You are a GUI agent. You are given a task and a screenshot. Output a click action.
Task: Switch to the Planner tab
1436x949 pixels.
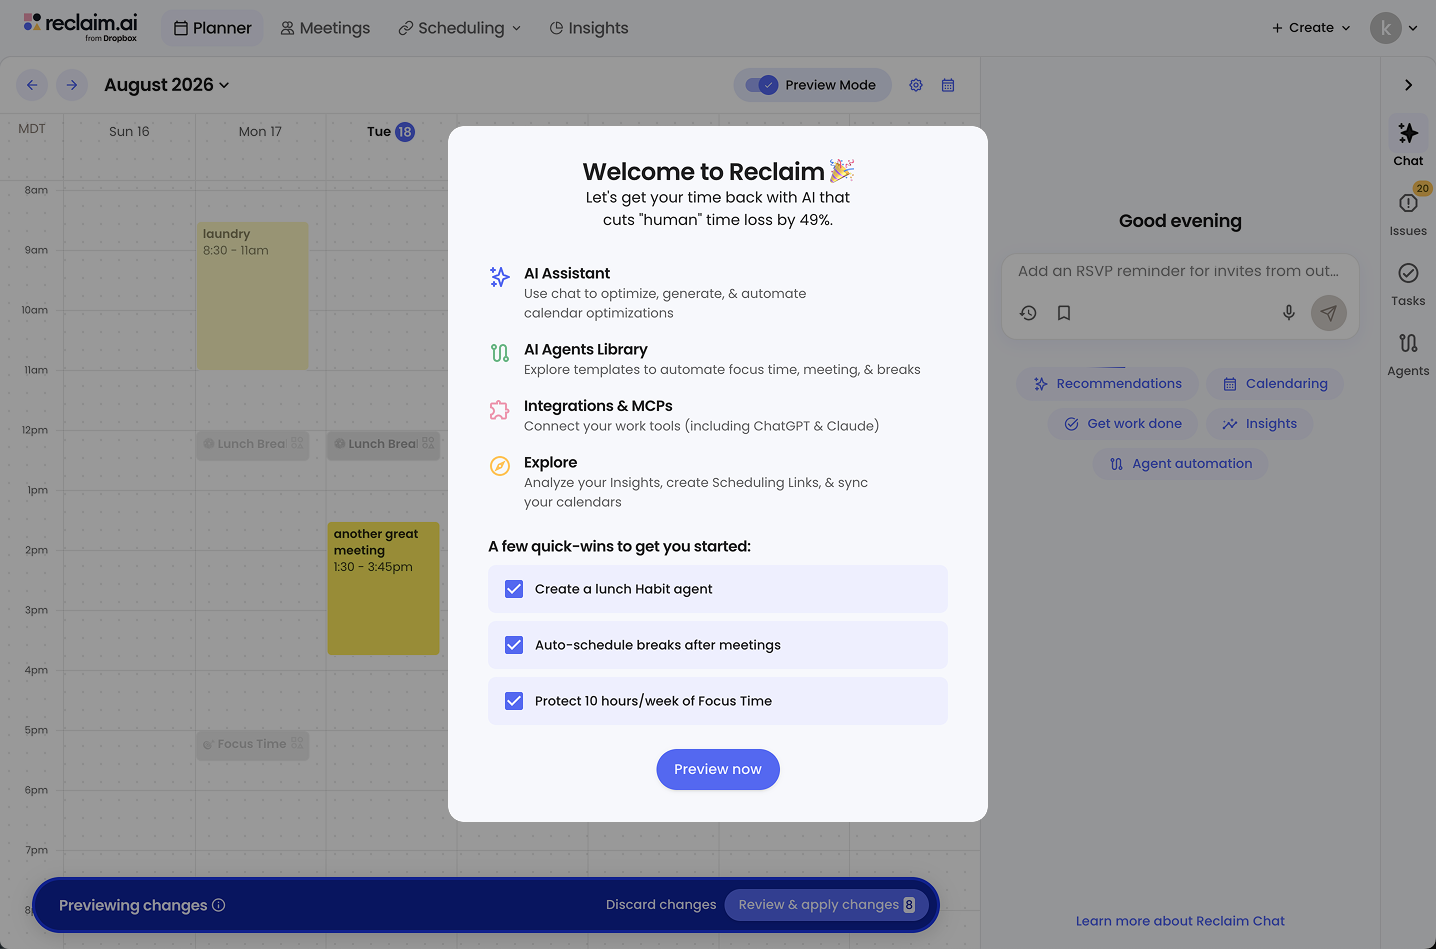tap(213, 28)
